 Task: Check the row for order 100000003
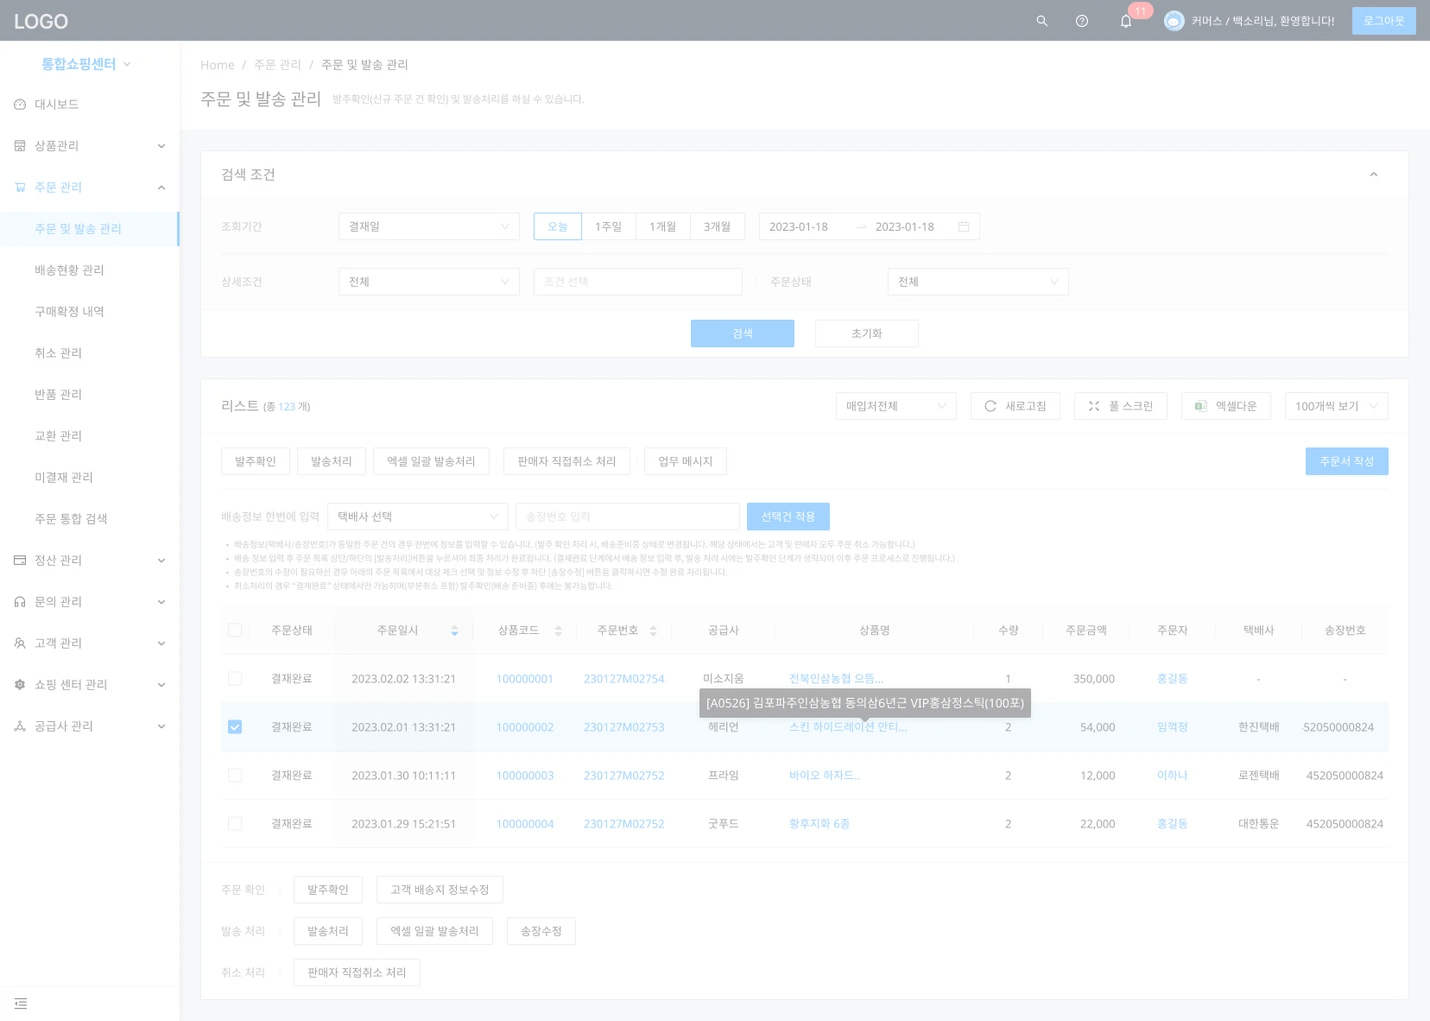(235, 775)
